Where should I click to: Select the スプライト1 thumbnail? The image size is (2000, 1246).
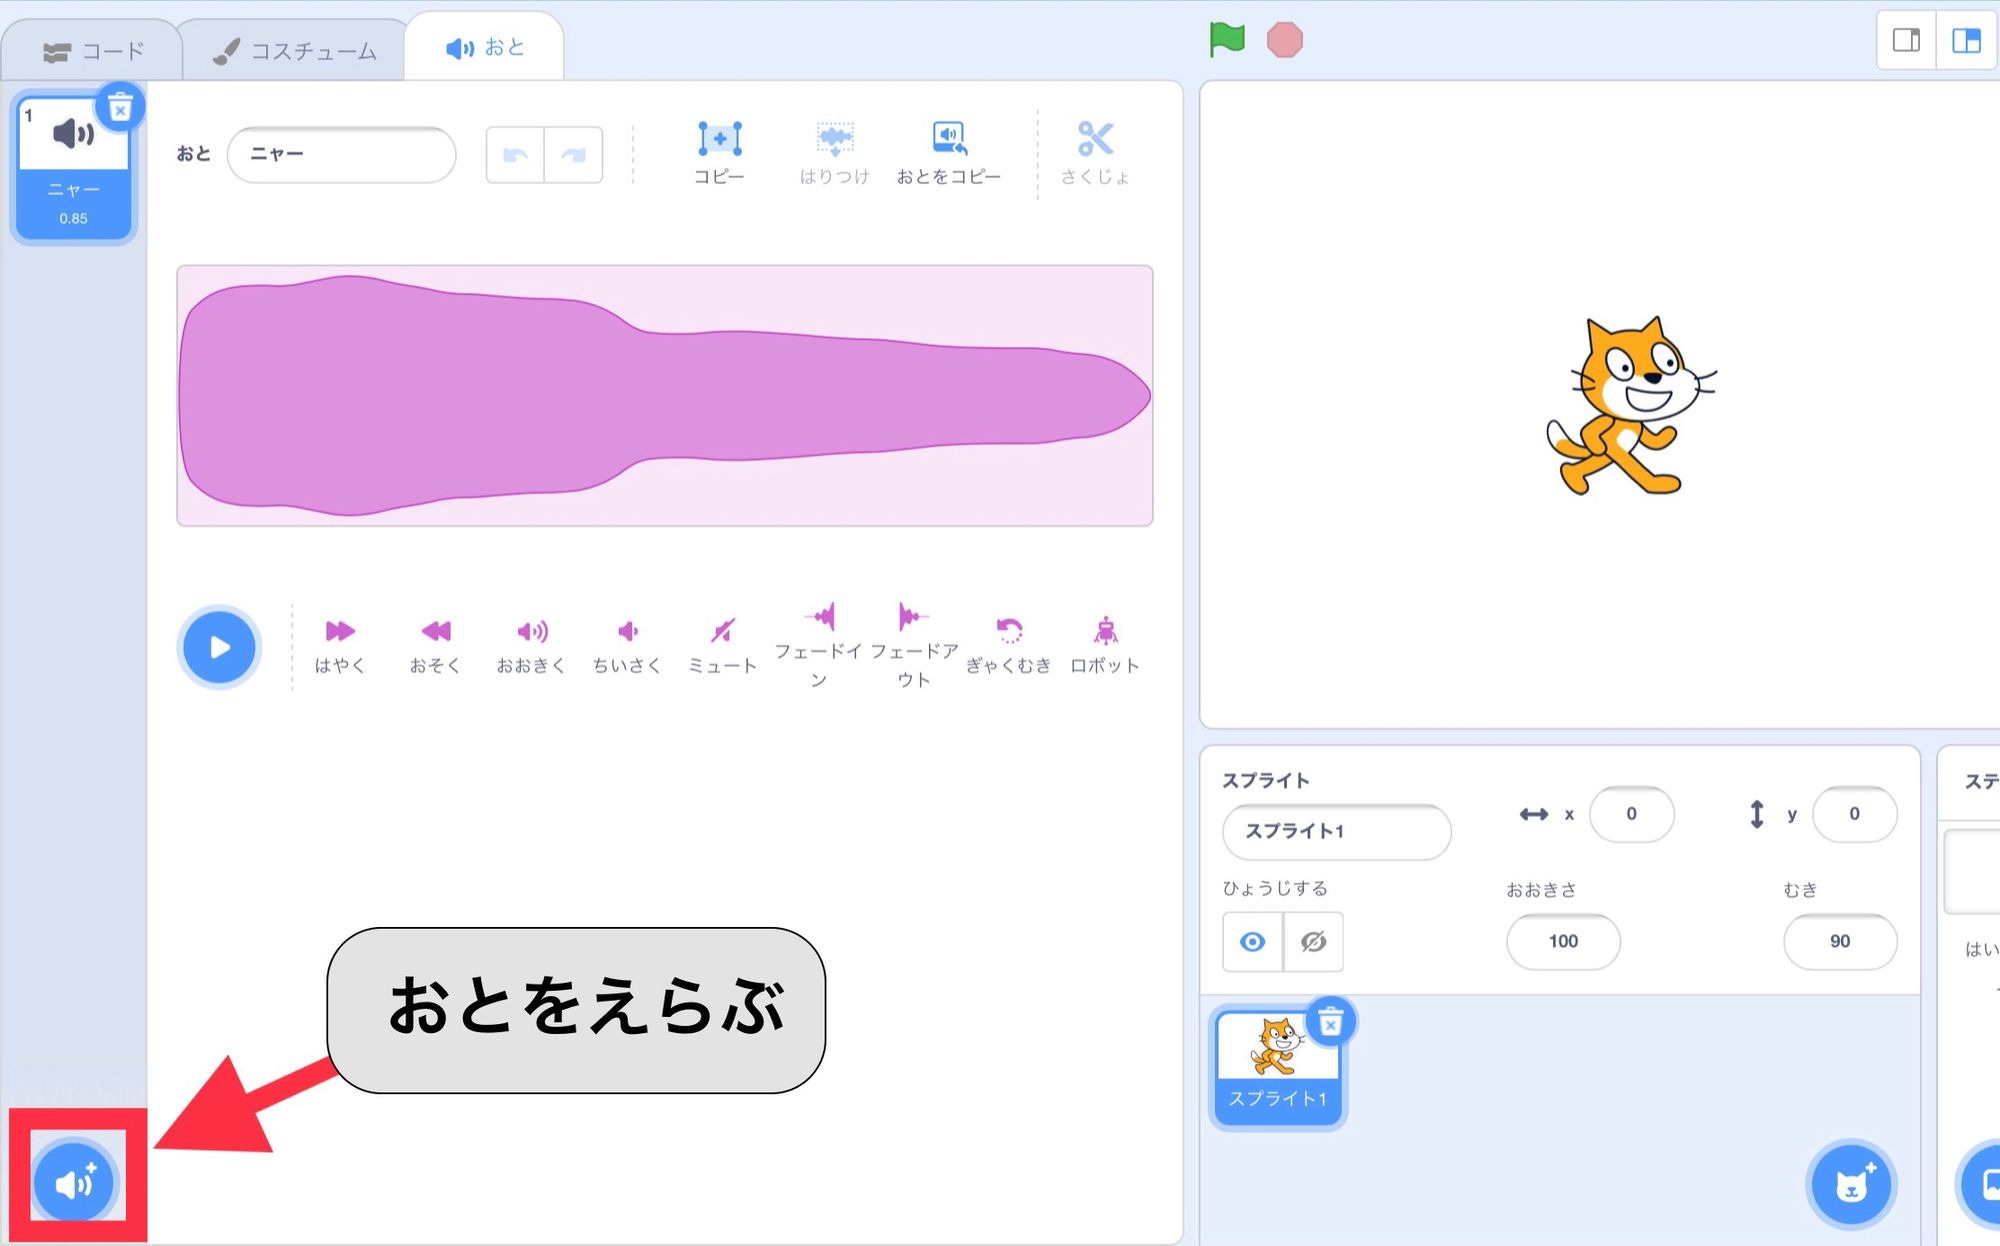click(x=1277, y=1063)
